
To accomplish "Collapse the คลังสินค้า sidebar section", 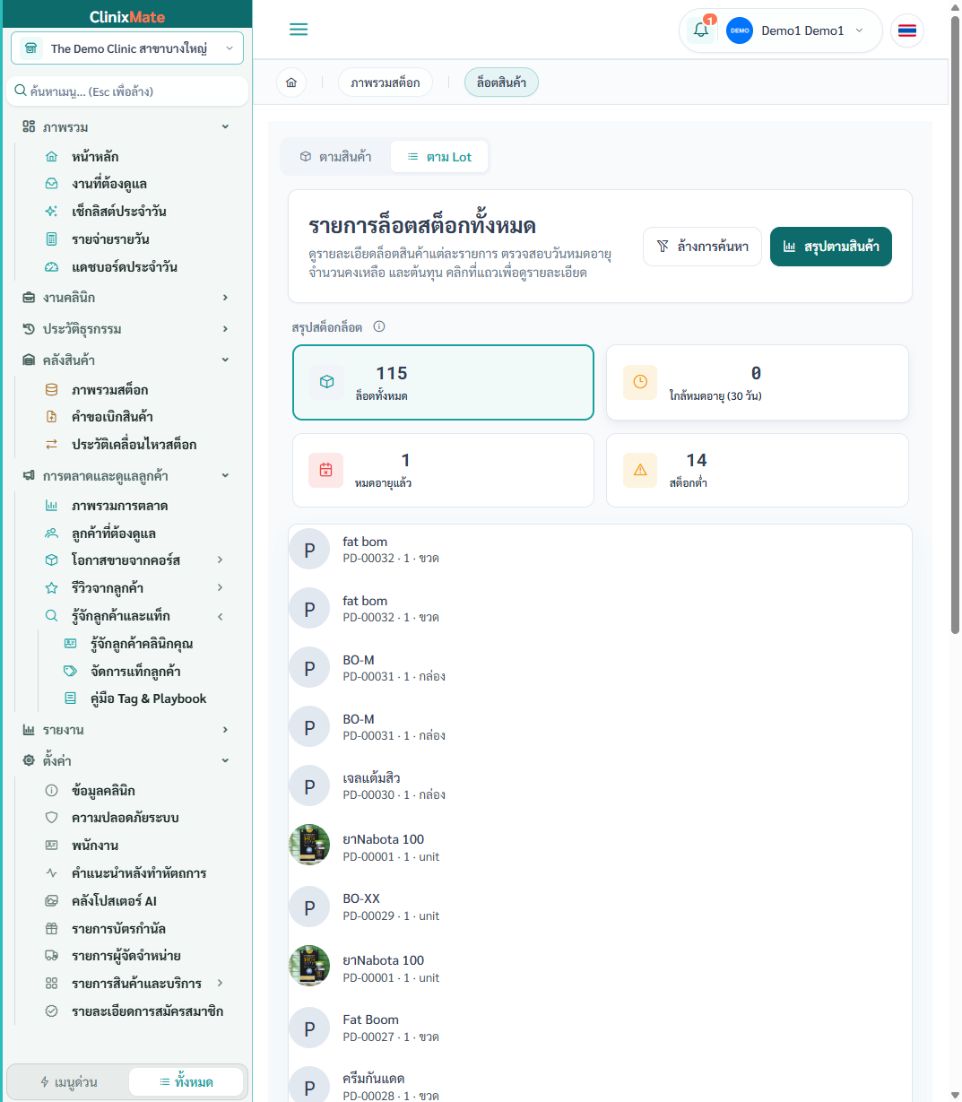I will pyautogui.click(x=126, y=361).
